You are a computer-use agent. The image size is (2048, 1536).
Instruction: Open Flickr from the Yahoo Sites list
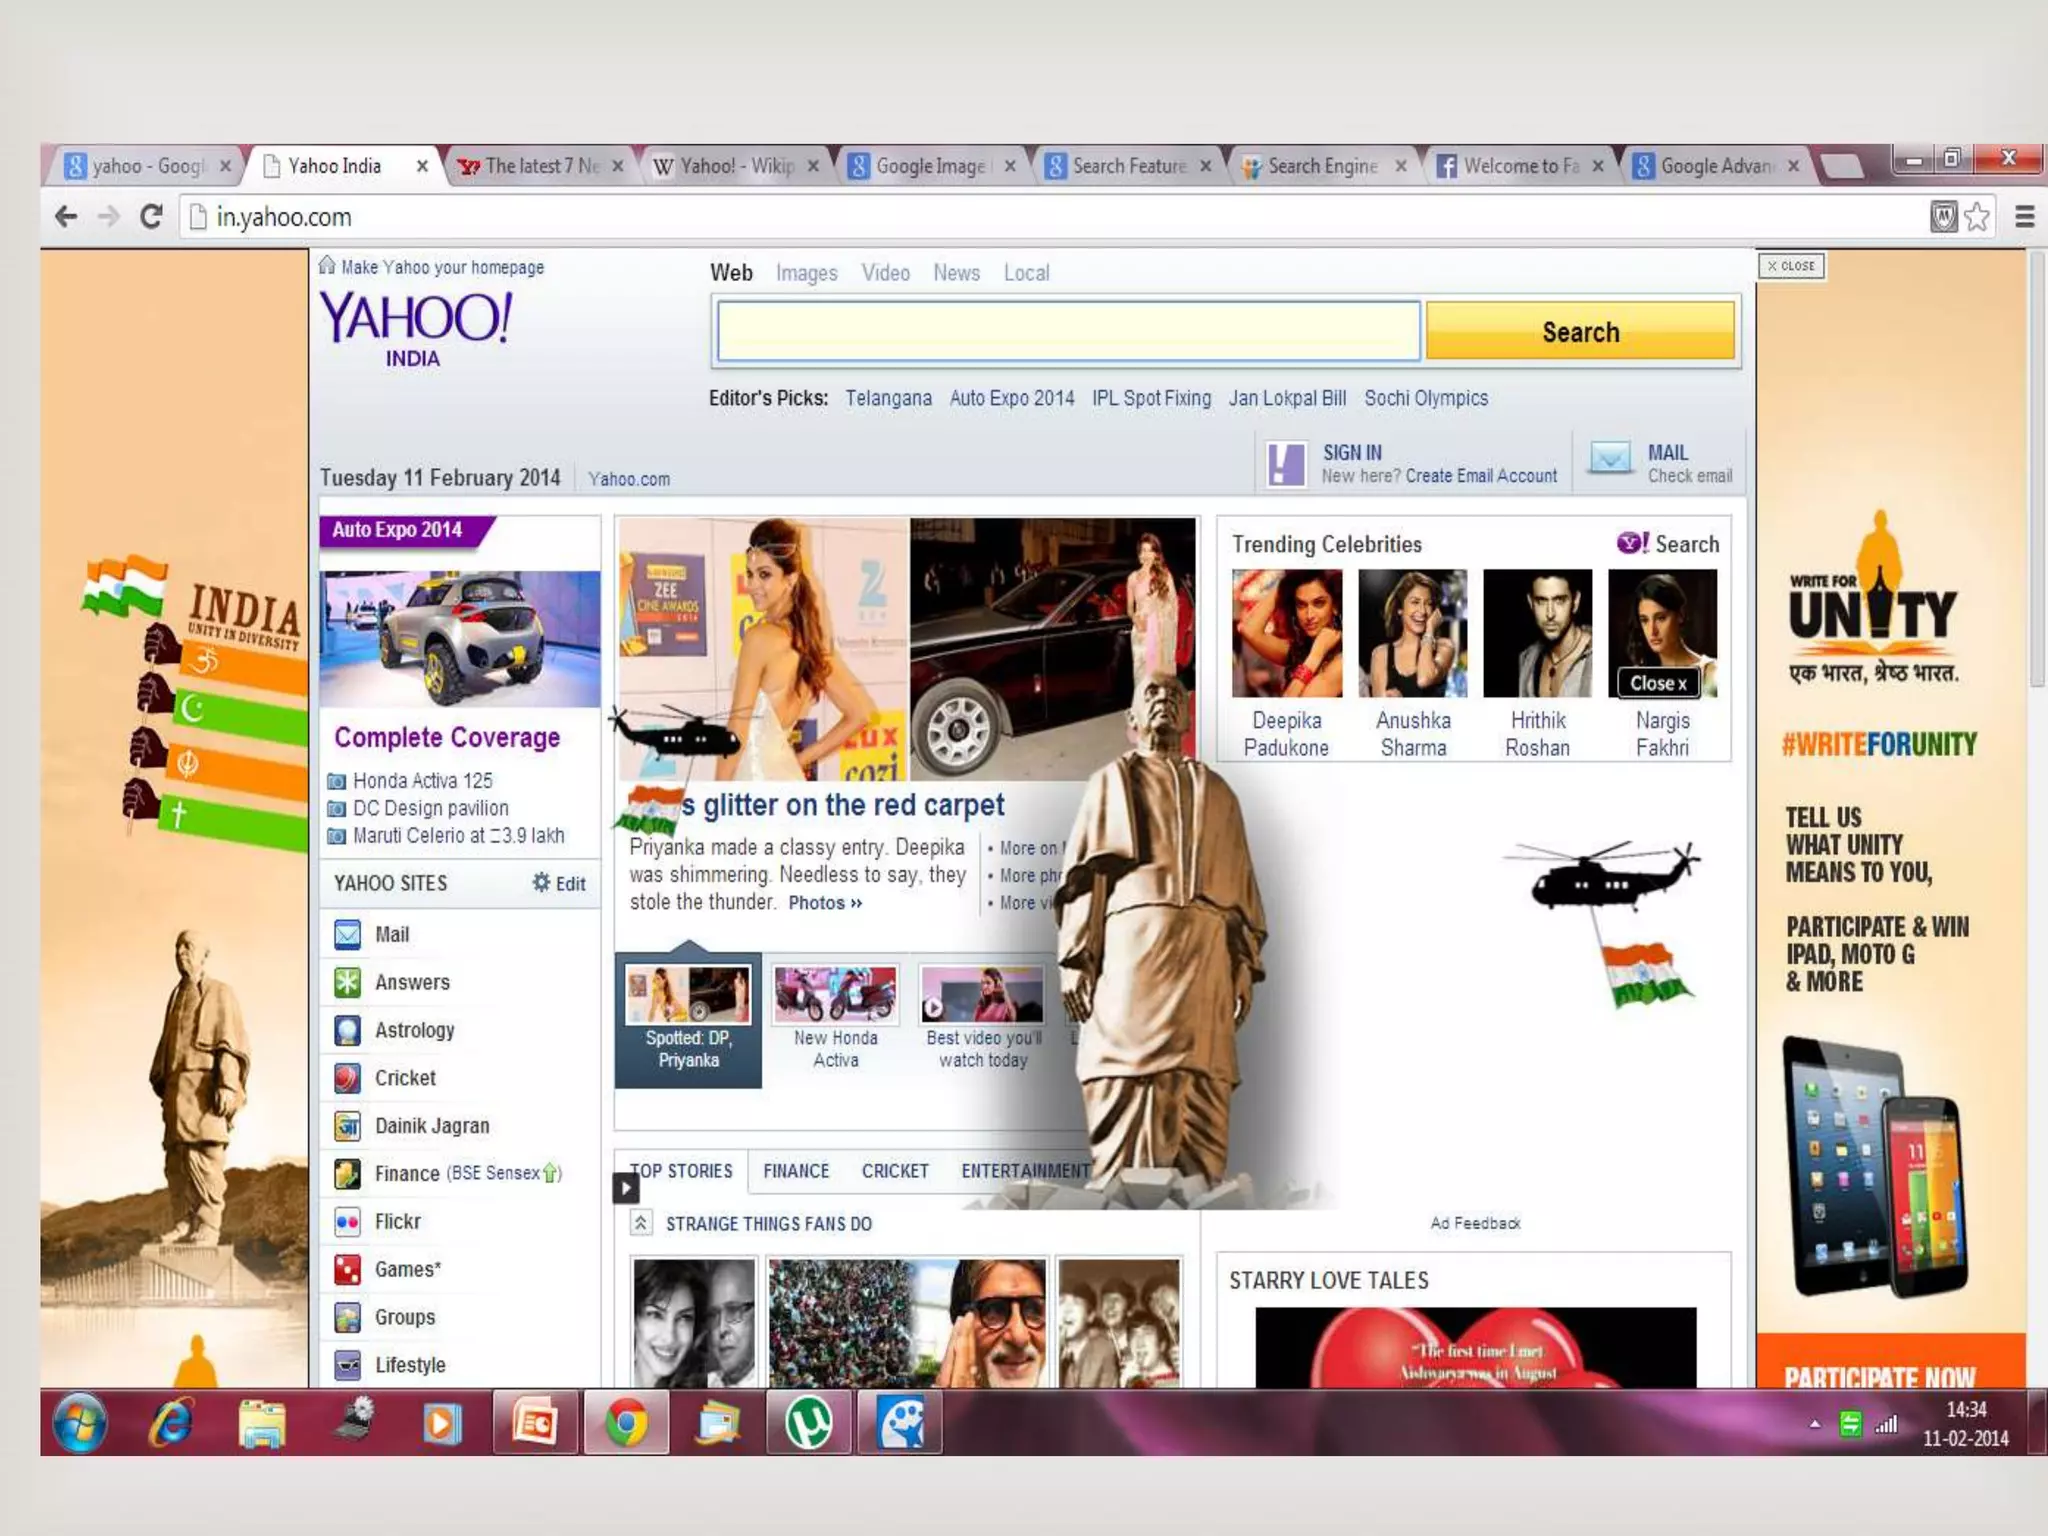pyautogui.click(x=397, y=1221)
